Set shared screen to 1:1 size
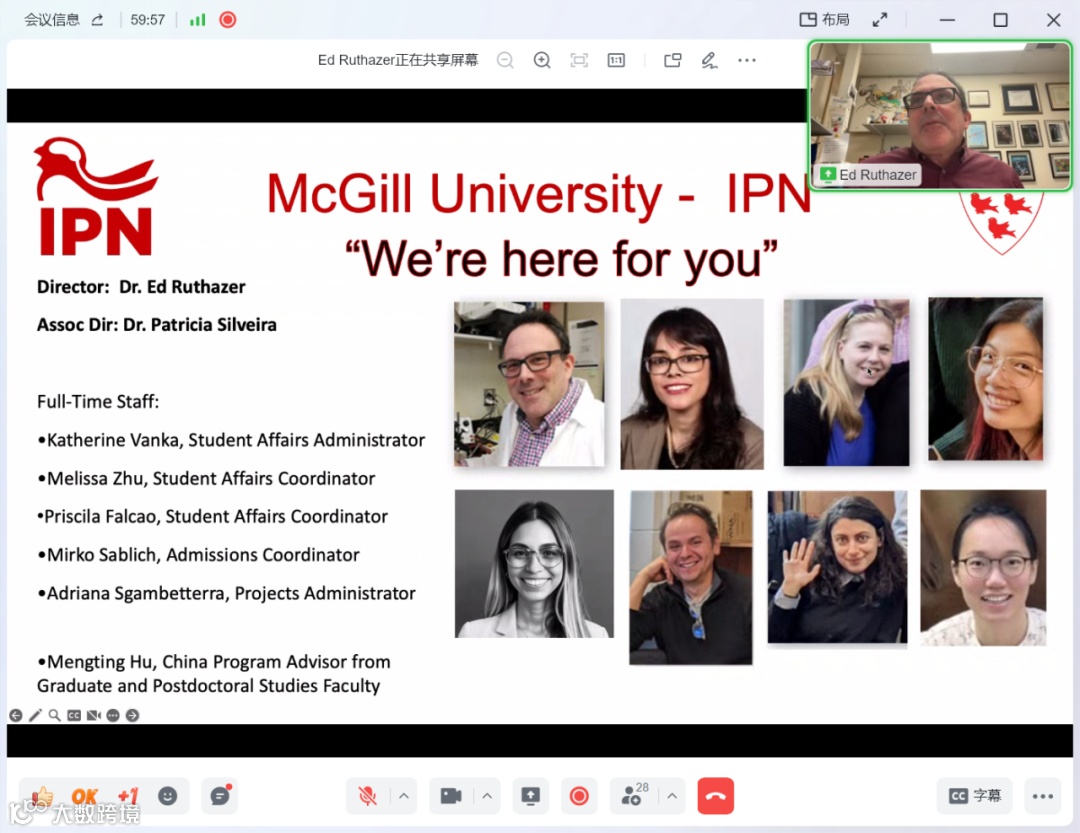 (x=616, y=61)
